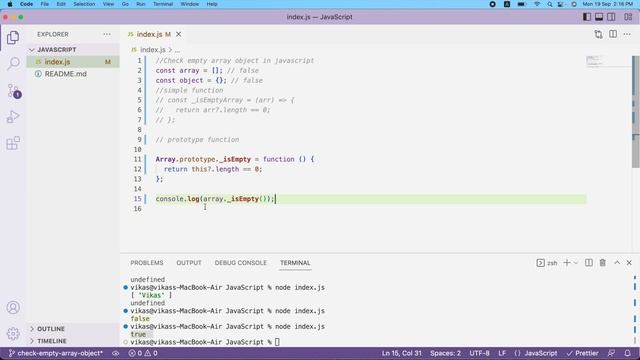
Task: Create a new terminal with plus icon
Action: click(567, 263)
